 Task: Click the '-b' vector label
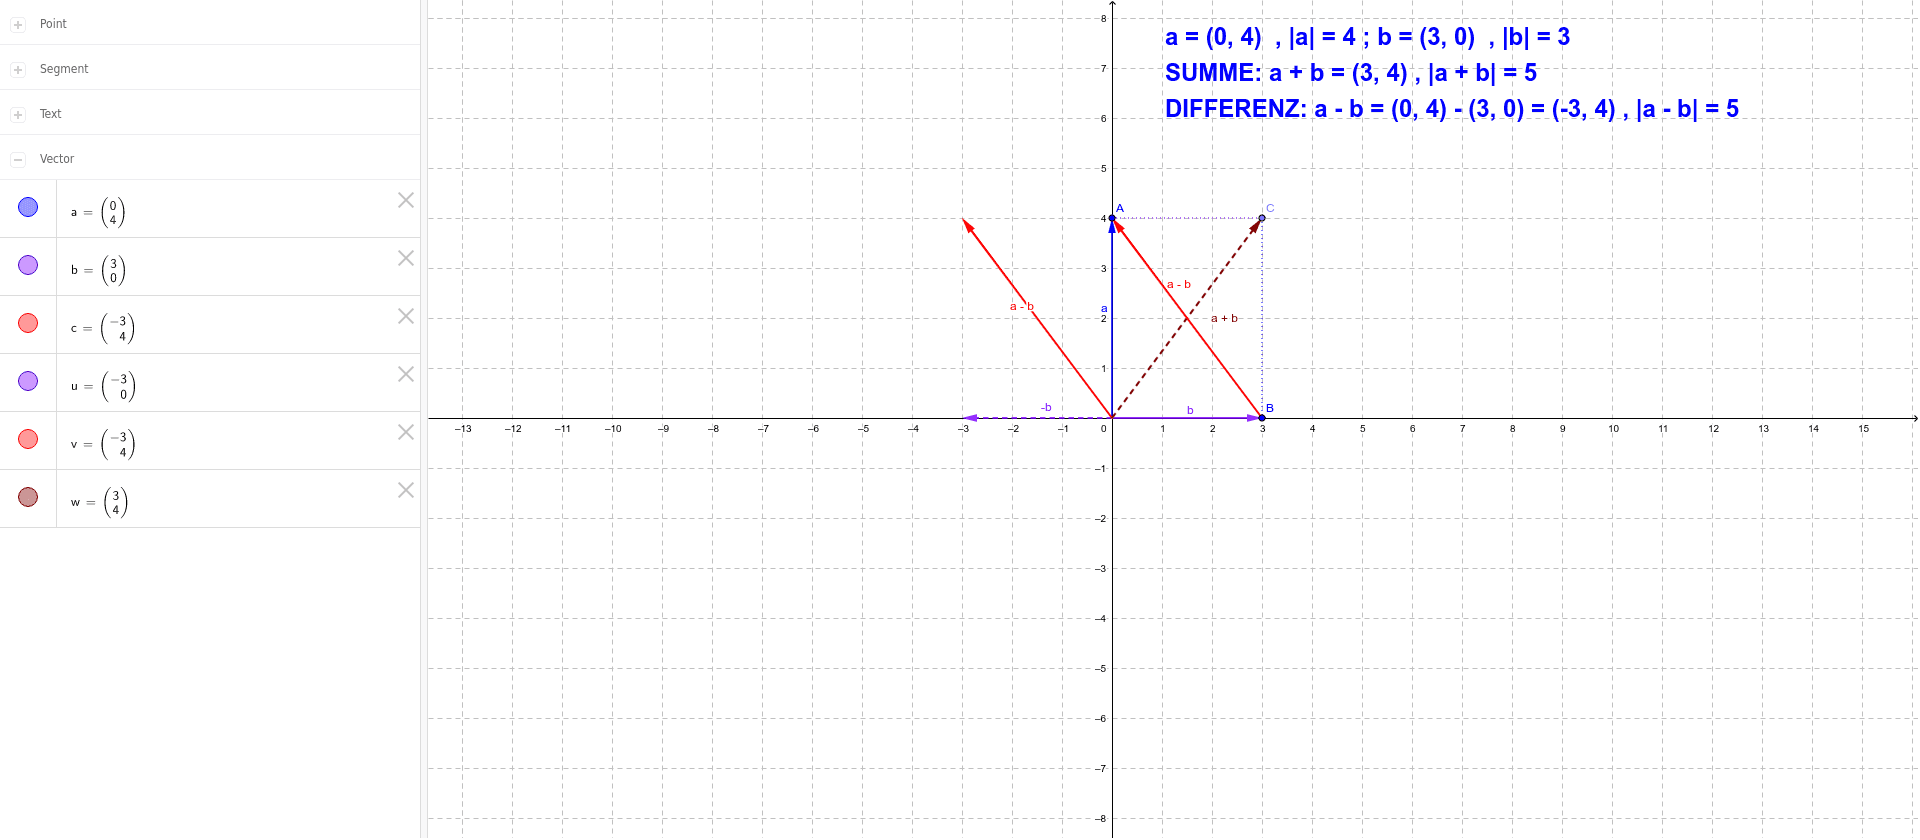tap(1046, 407)
